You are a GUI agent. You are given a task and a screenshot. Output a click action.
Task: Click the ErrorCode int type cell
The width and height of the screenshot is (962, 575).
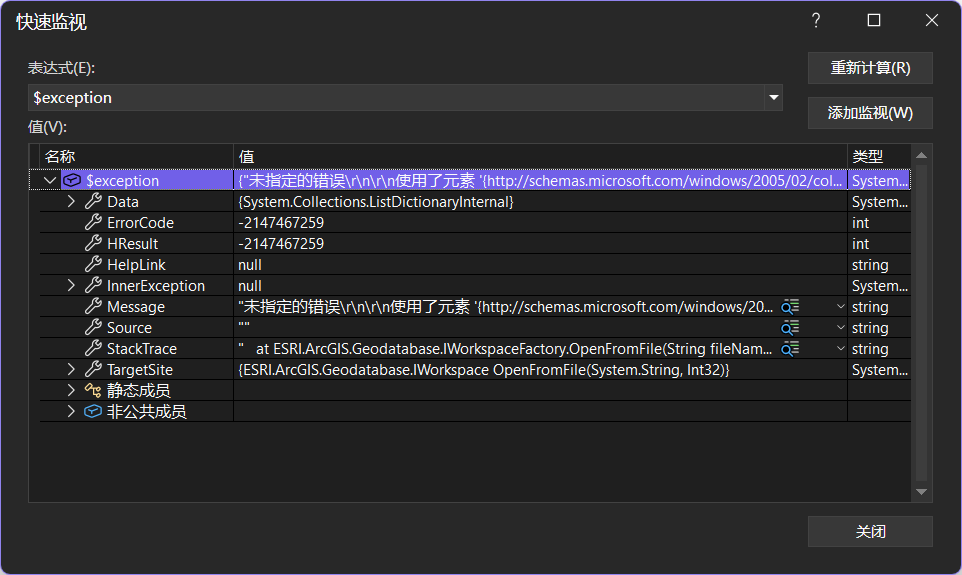[x=879, y=222]
